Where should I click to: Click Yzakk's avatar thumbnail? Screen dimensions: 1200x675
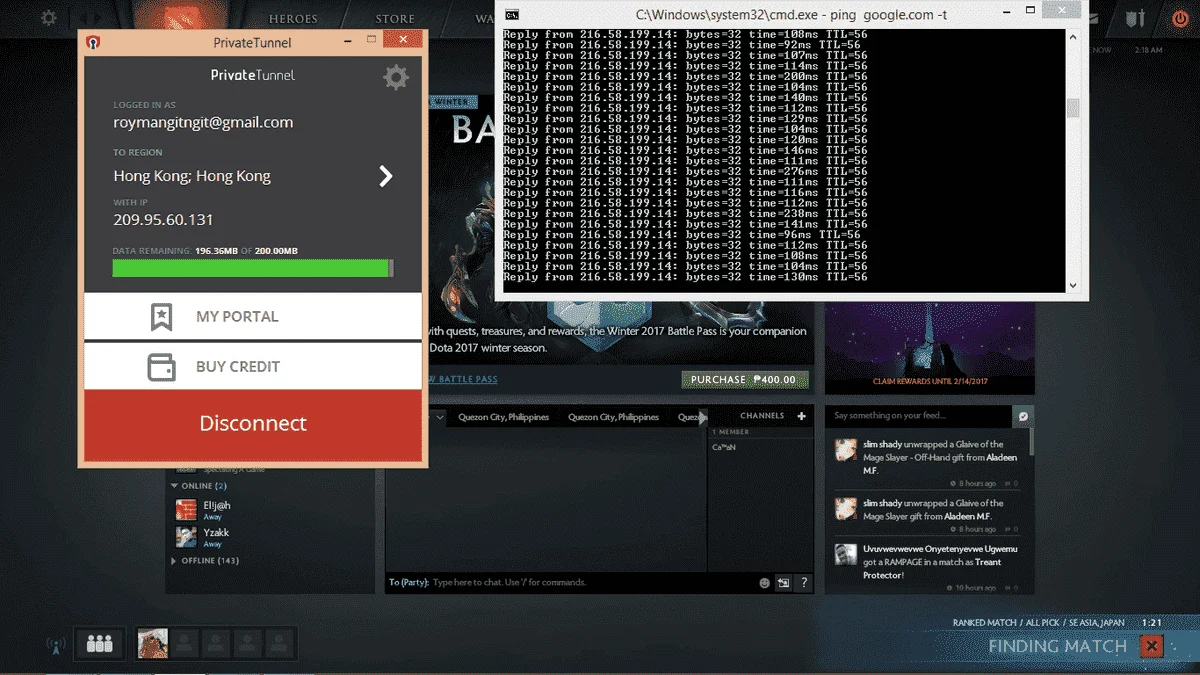(186, 538)
